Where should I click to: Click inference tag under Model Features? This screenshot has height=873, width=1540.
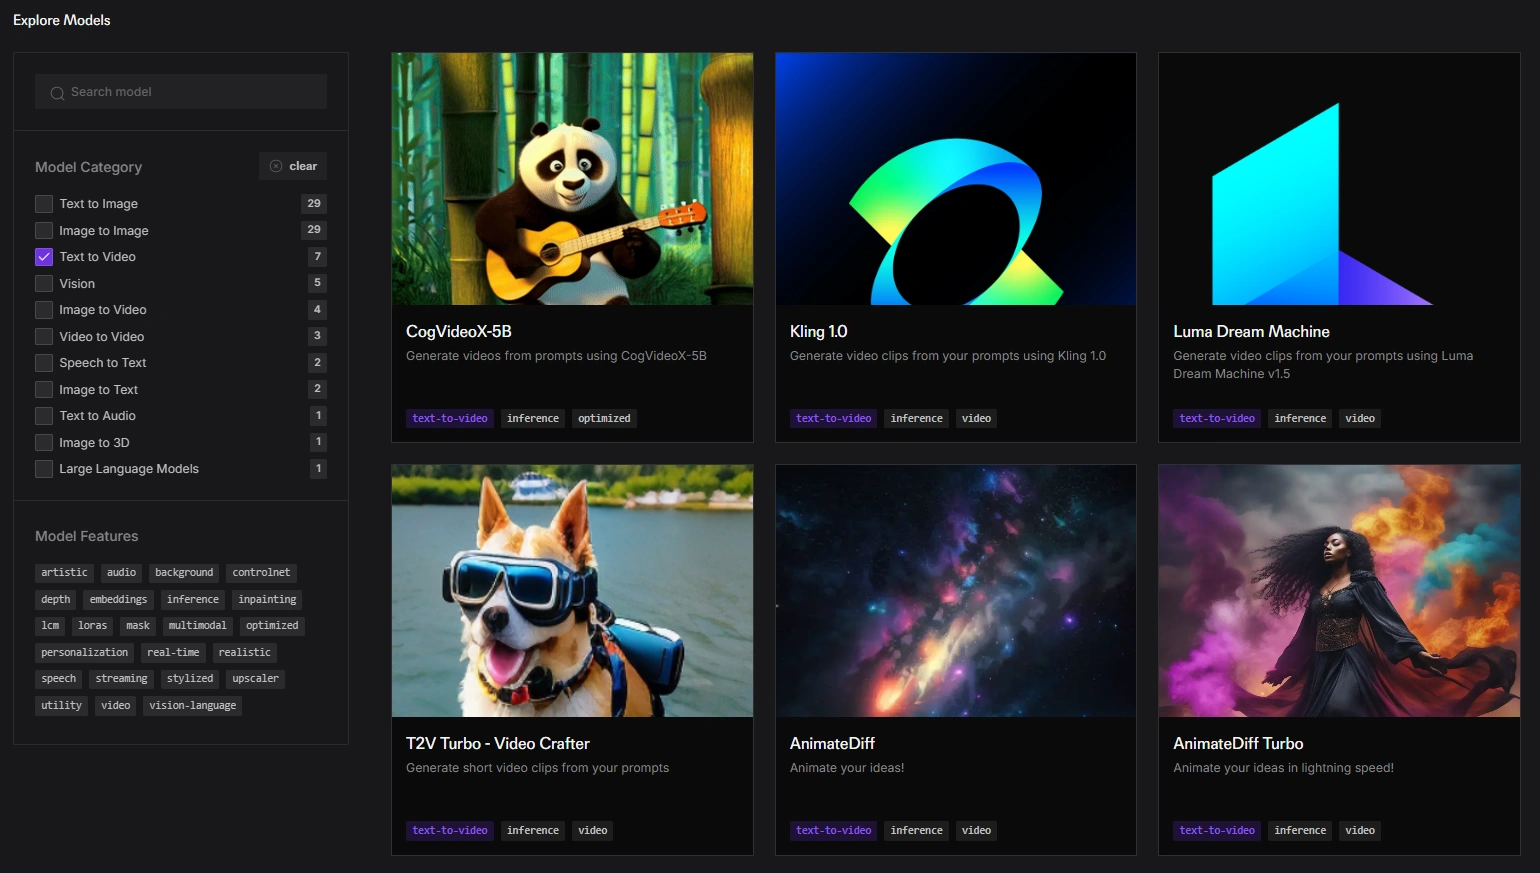click(193, 600)
